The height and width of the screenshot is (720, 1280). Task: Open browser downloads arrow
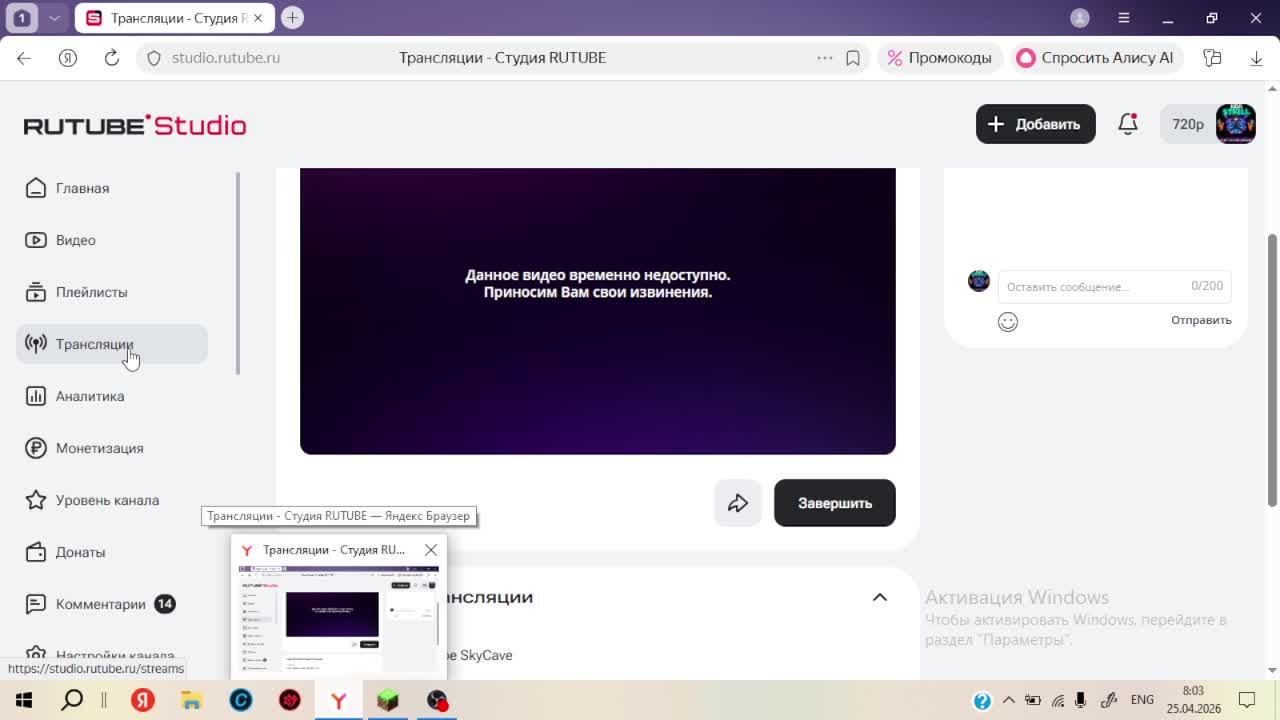click(x=1256, y=58)
